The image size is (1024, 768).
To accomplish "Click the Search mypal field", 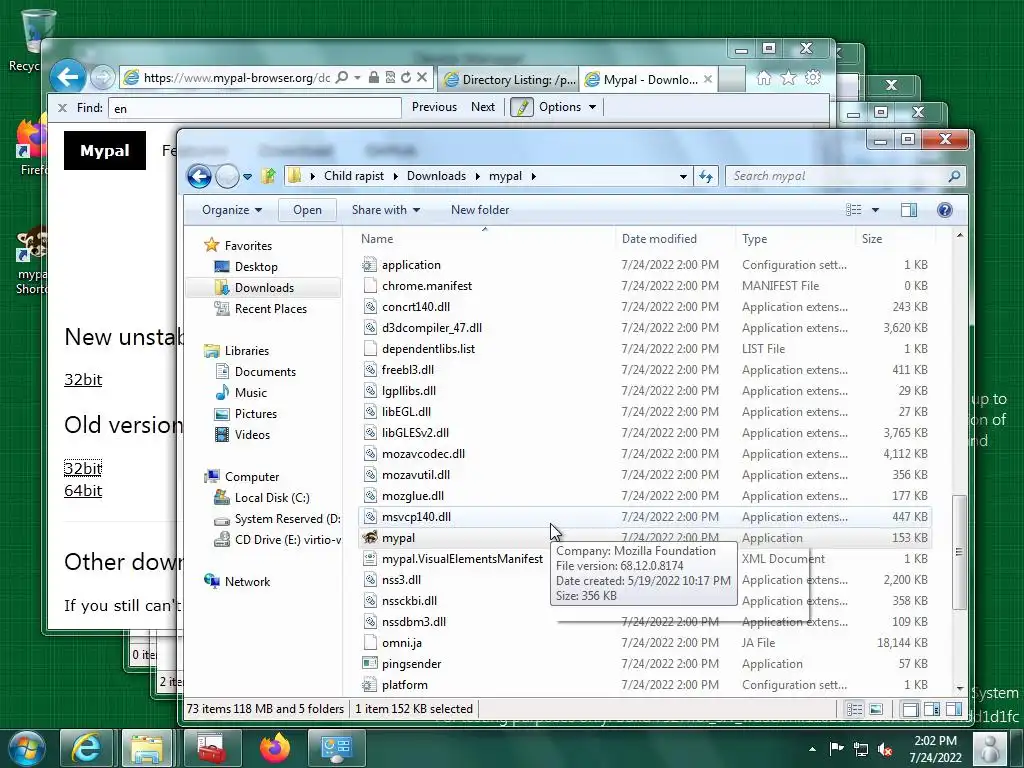I will 845,176.
